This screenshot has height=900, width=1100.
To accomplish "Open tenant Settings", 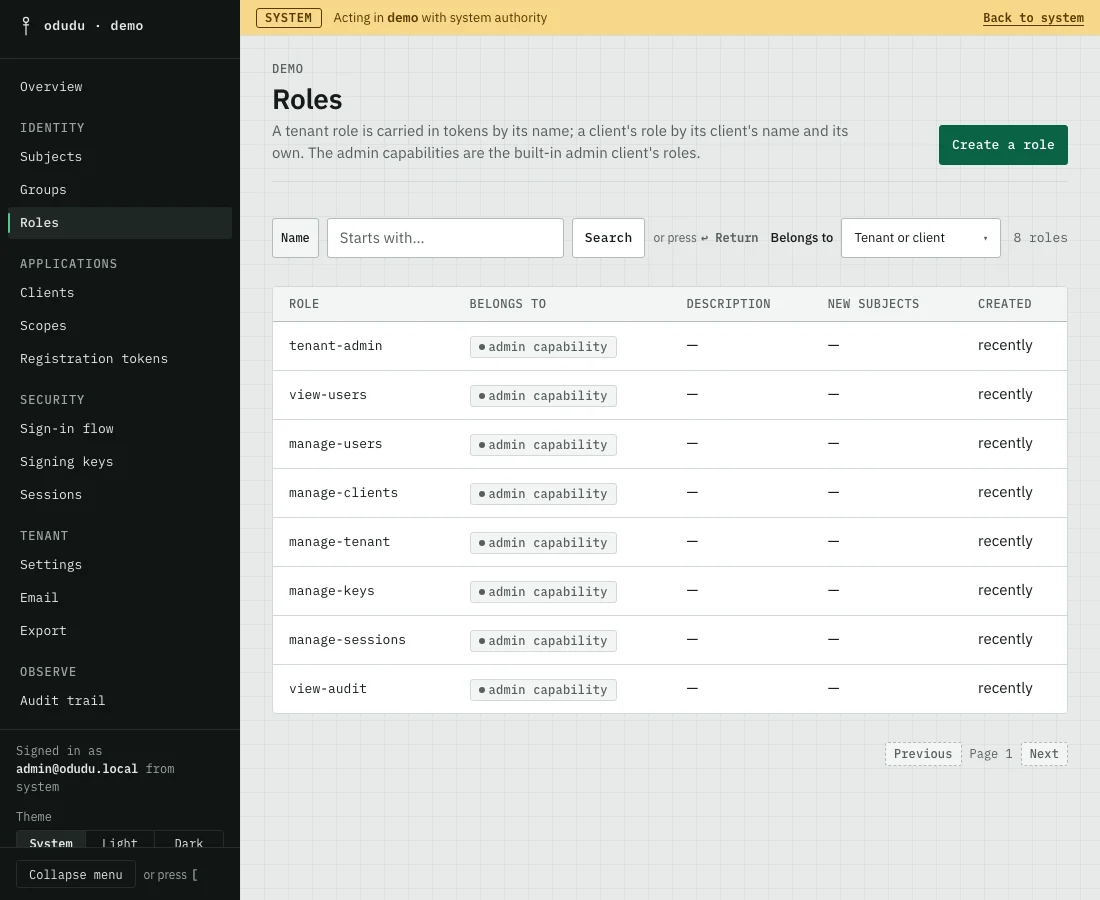I will [x=51, y=565].
